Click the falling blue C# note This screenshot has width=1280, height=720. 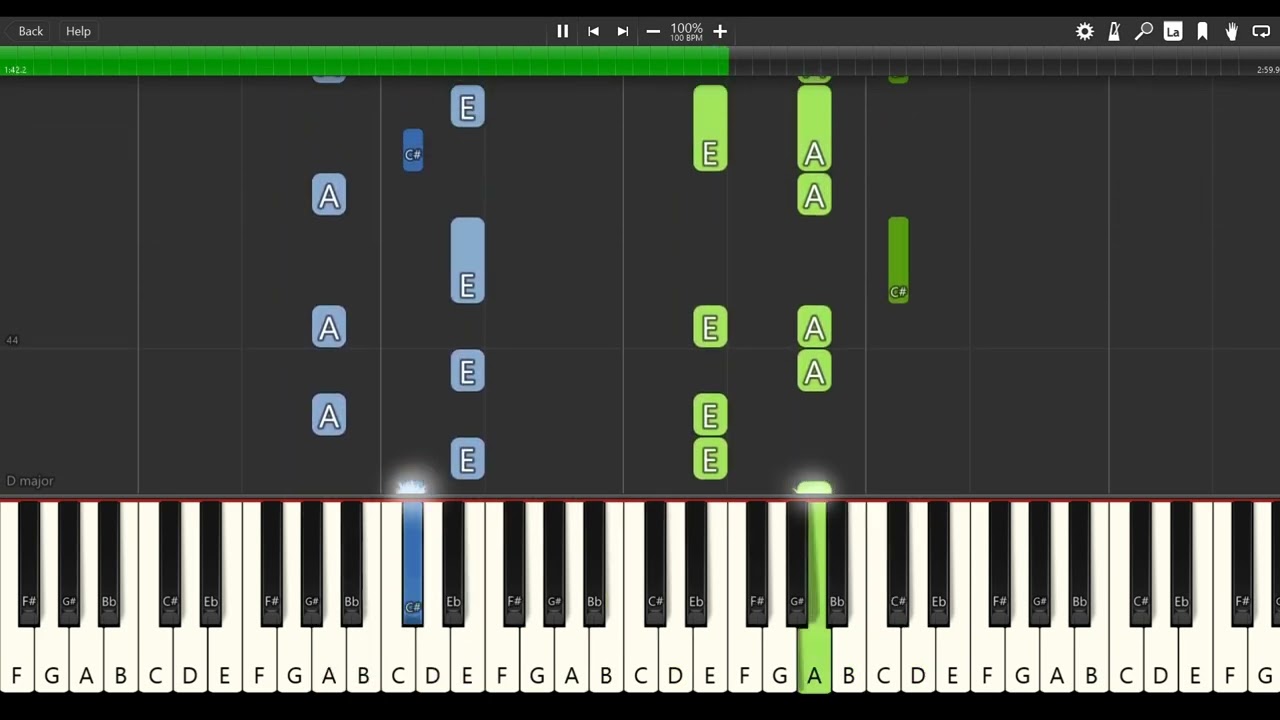tap(413, 150)
